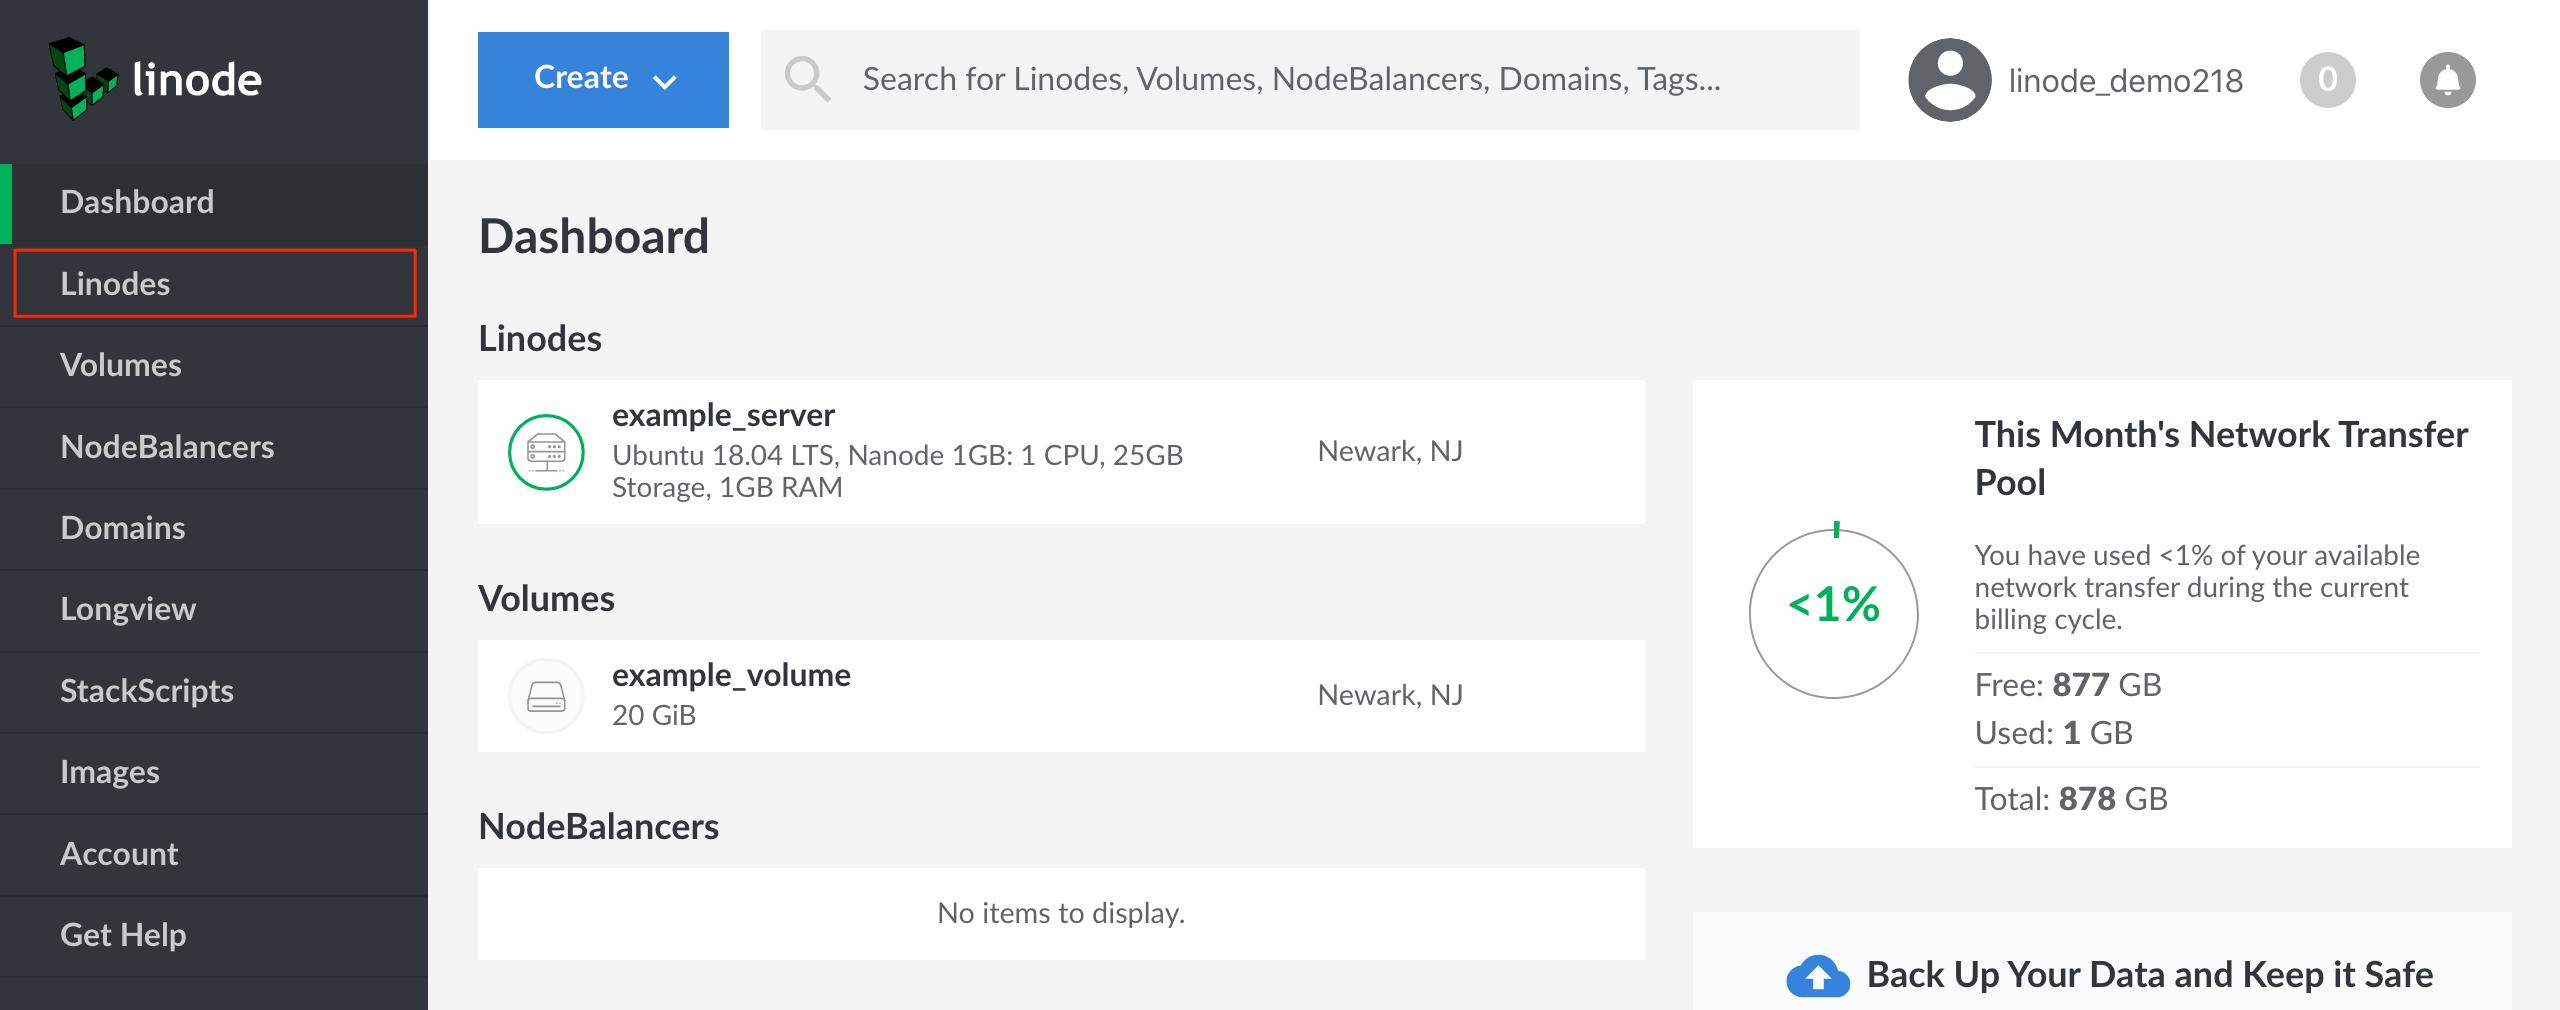Click the Linode logo icon

82,79
